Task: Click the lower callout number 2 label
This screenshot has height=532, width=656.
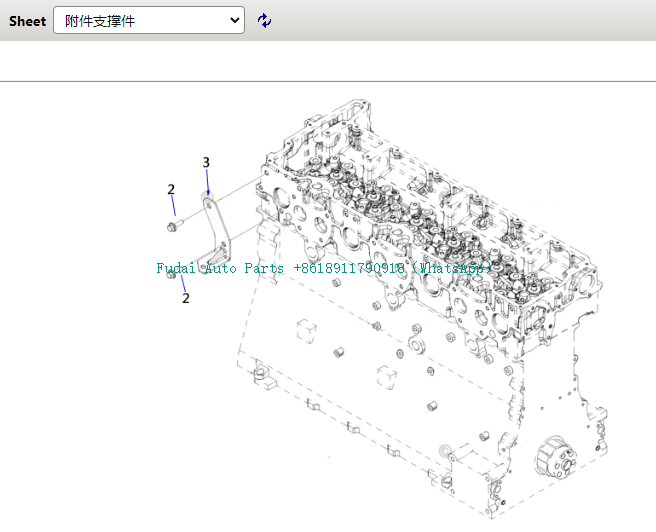Action: pyautogui.click(x=186, y=298)
